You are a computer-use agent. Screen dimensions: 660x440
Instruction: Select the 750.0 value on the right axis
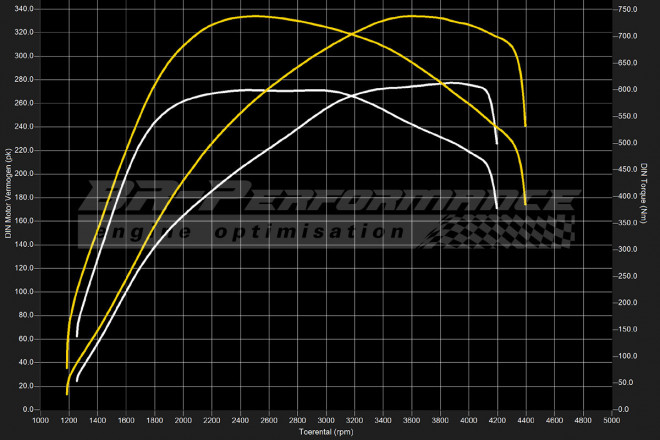coord(627,9)
